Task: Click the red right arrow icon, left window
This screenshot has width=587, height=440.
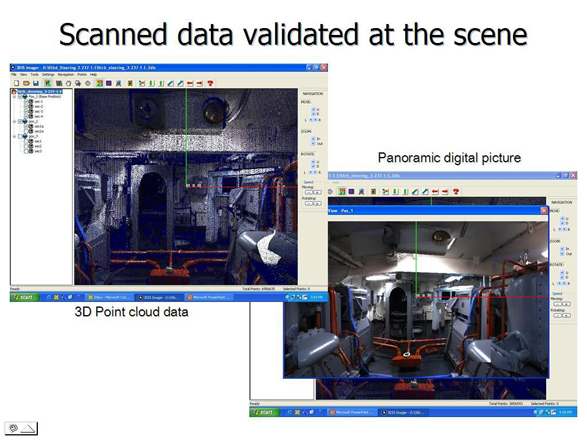Action: [200, 83]
